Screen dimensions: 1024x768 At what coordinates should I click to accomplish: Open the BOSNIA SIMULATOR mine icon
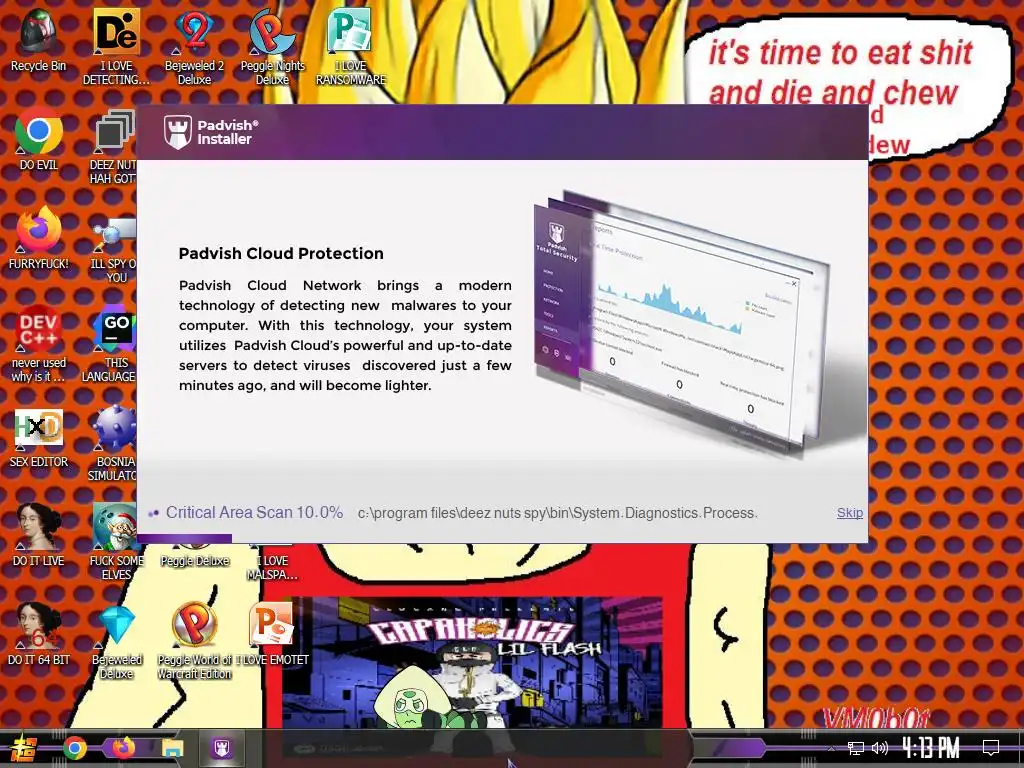click(112, 444)
